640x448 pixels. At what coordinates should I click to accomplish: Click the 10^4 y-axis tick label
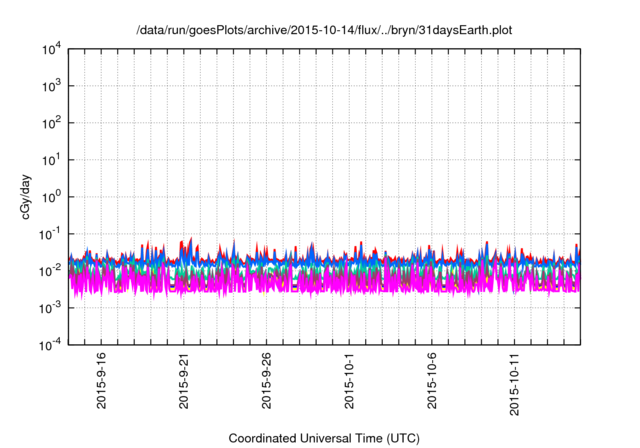click(x=51, y=49)
